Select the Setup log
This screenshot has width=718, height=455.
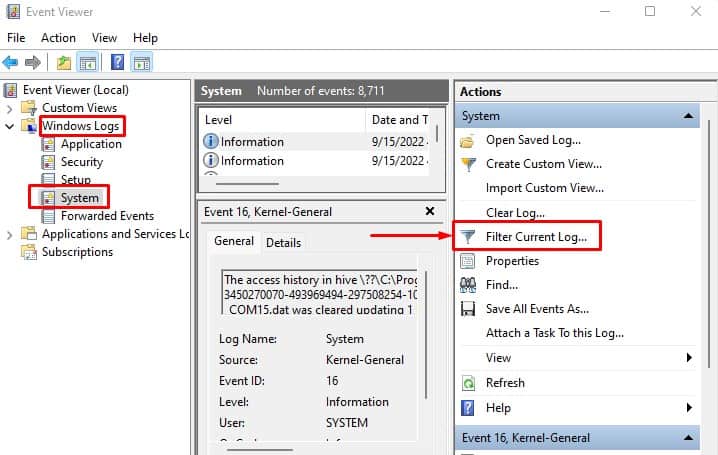[76, 179]
